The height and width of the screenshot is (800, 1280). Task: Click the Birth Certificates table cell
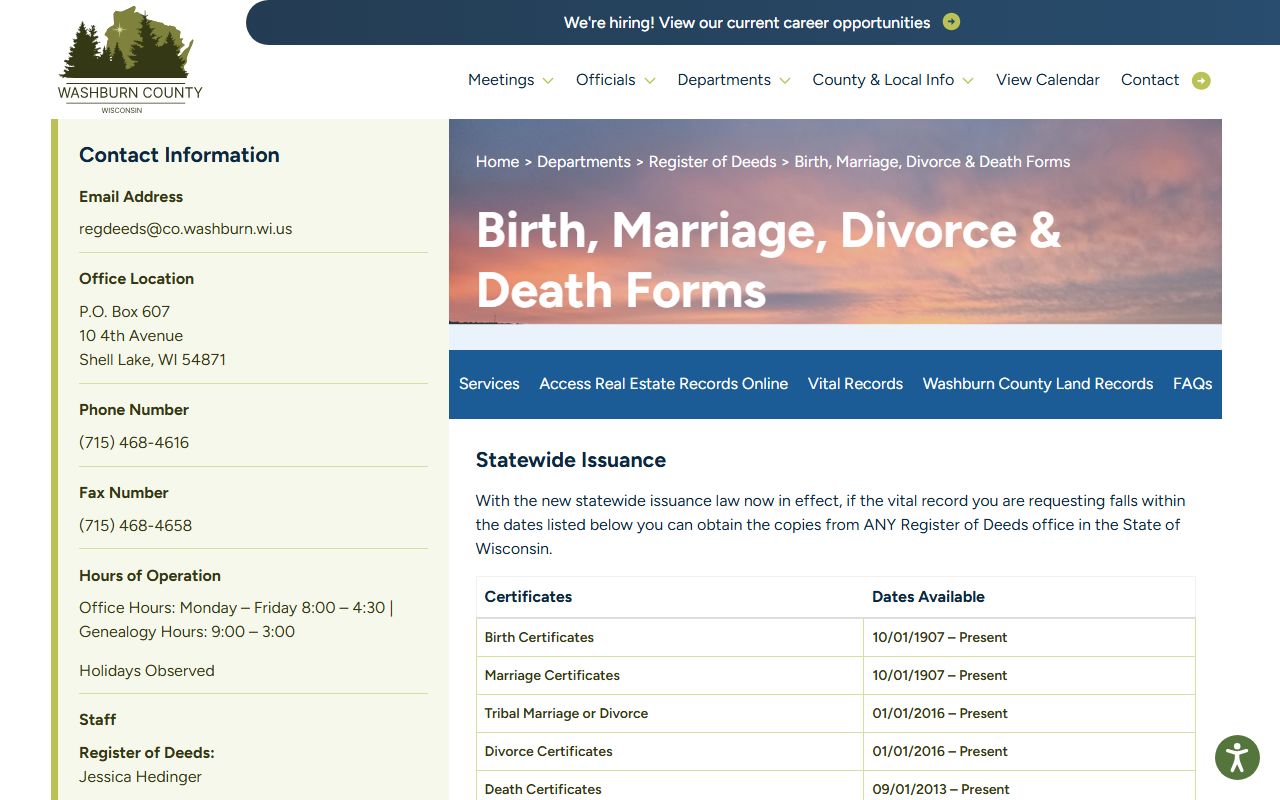coord(670,638)
